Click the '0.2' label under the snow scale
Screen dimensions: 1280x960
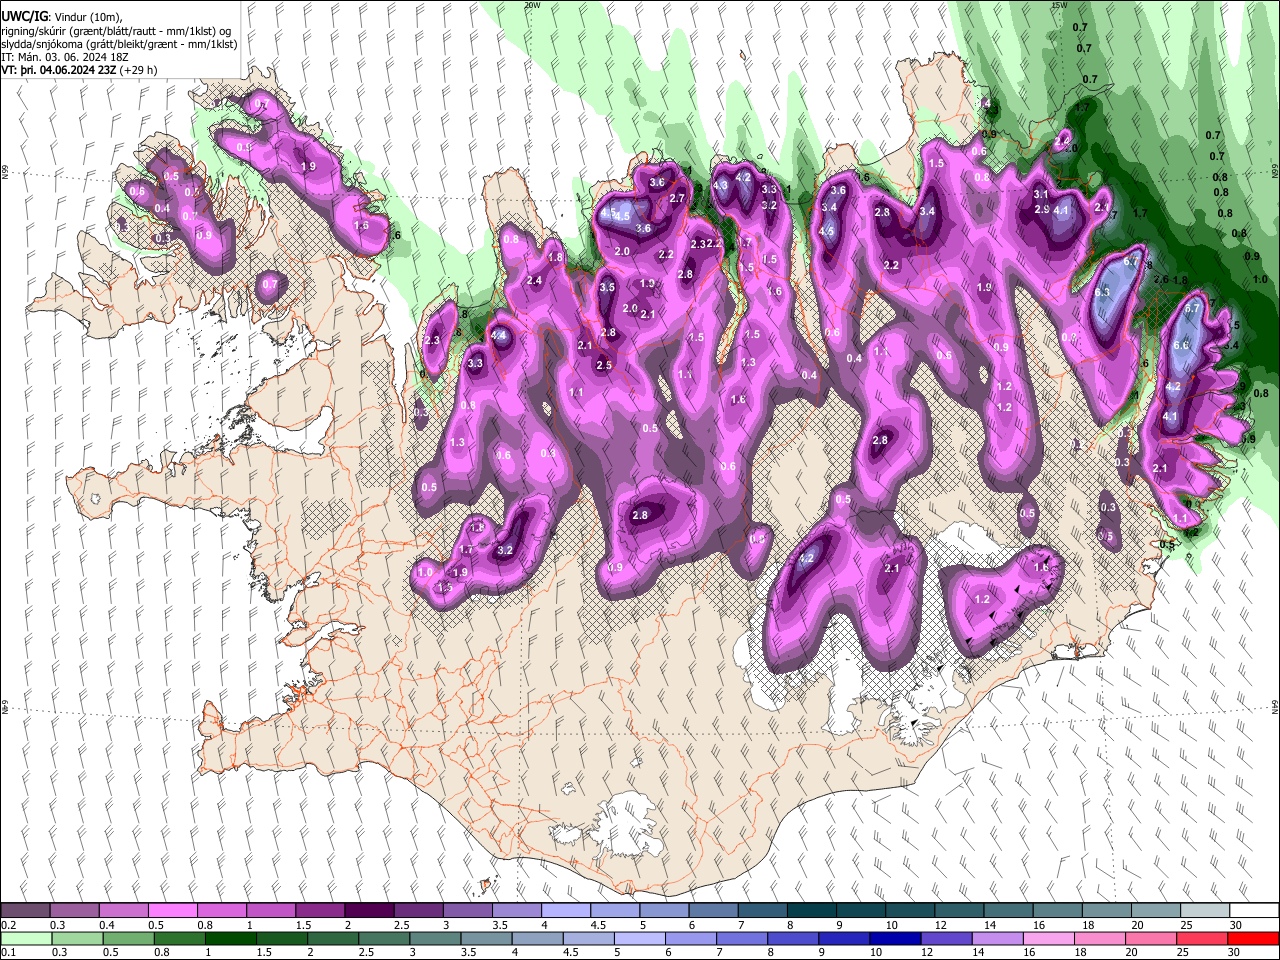[10, 925]
